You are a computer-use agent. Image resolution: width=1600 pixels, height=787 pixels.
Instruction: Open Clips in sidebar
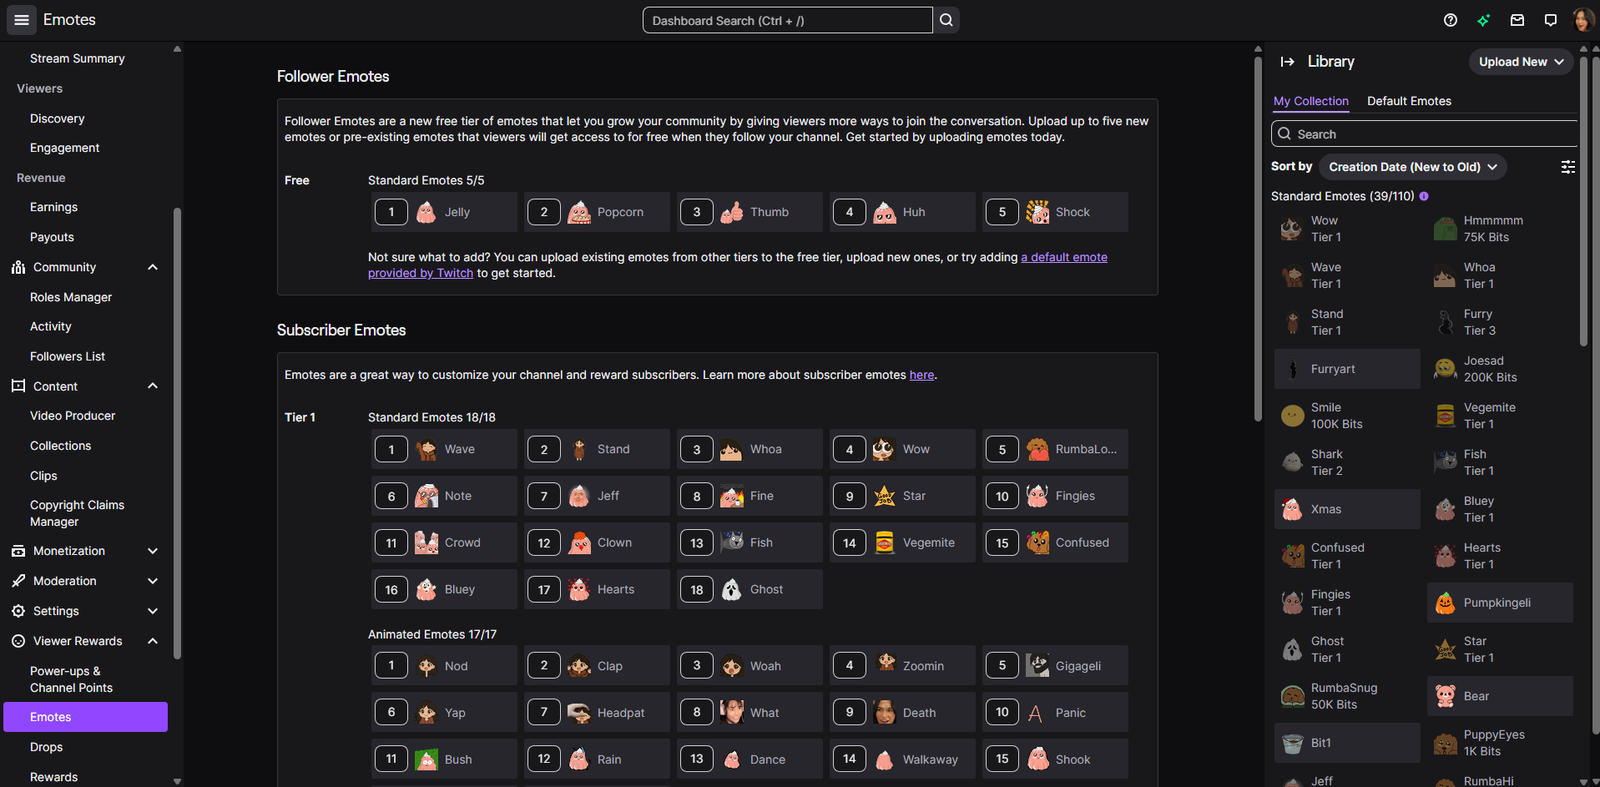click(44, 476)
